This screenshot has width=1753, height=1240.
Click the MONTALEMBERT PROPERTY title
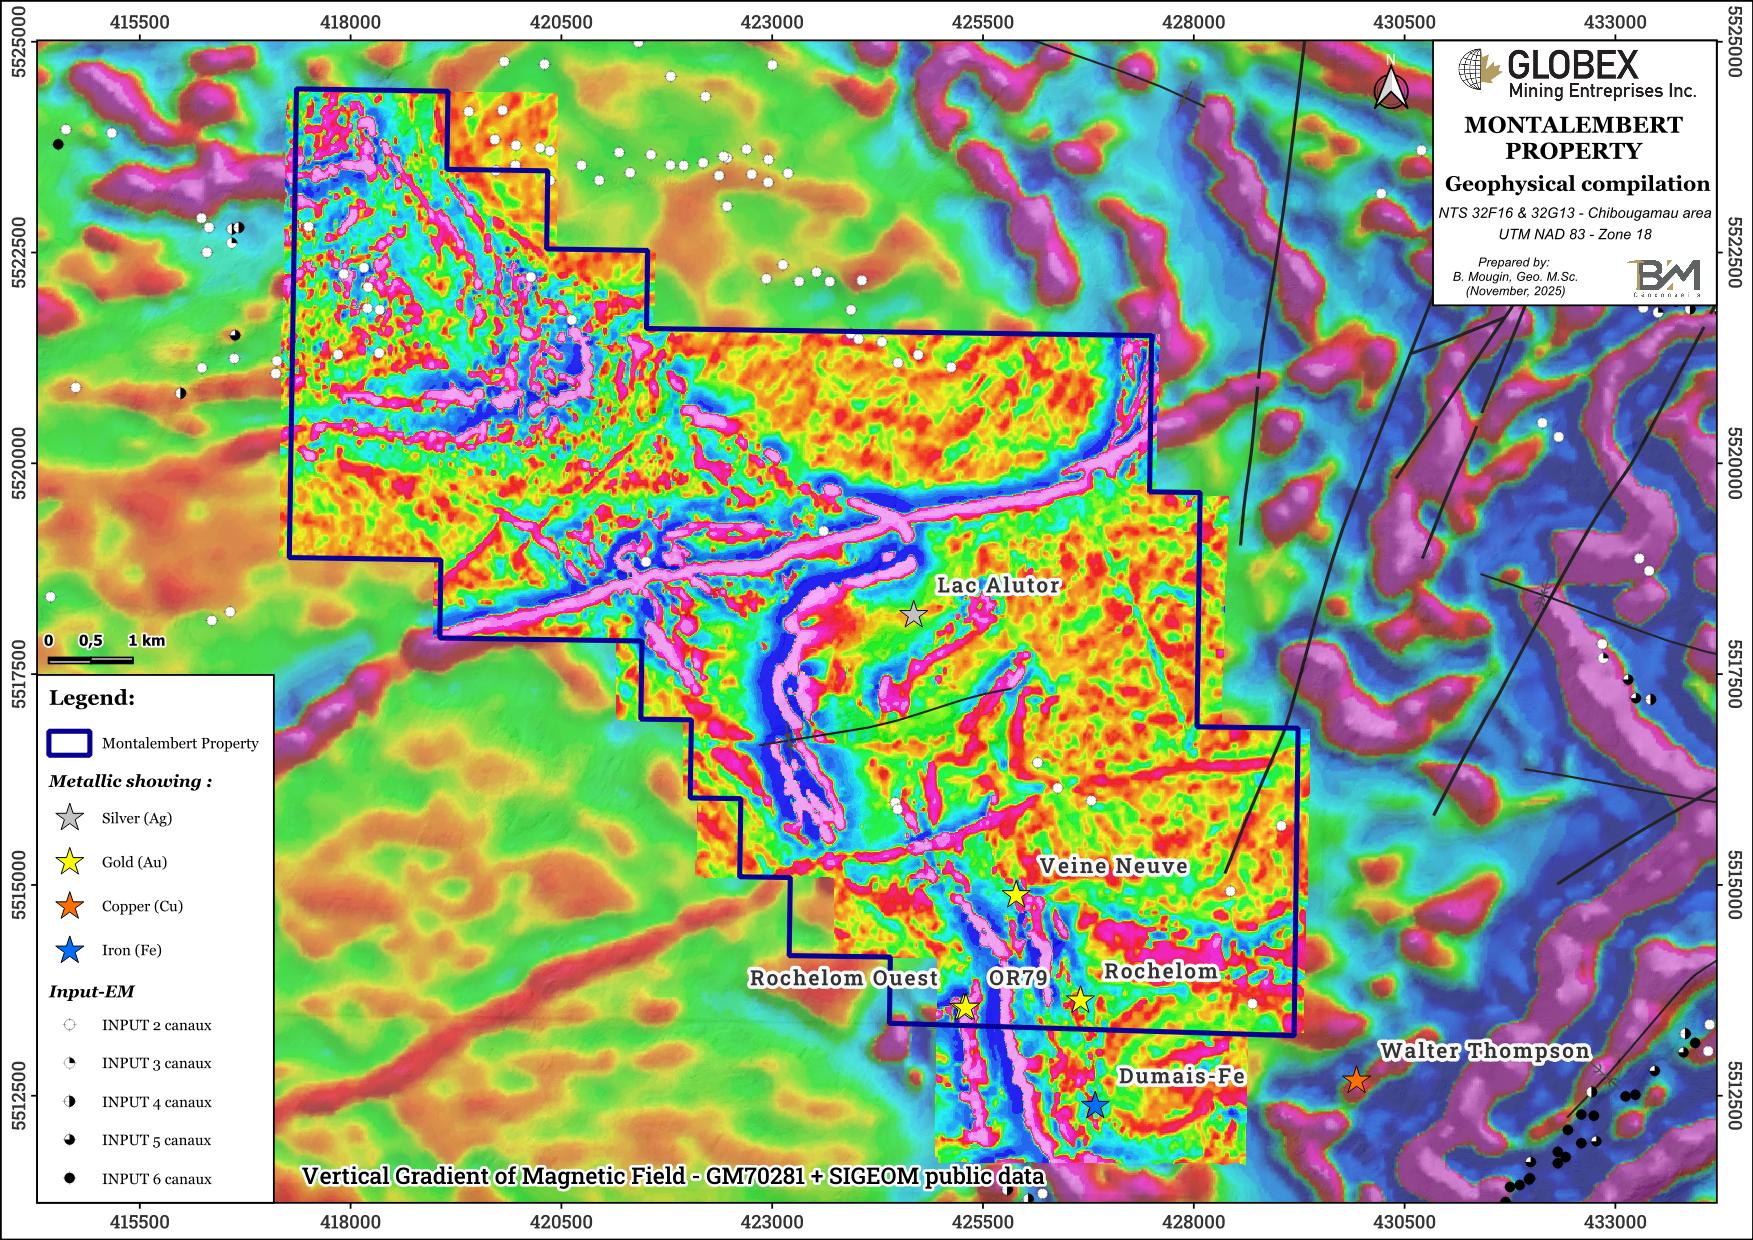tap(1574, 138)
